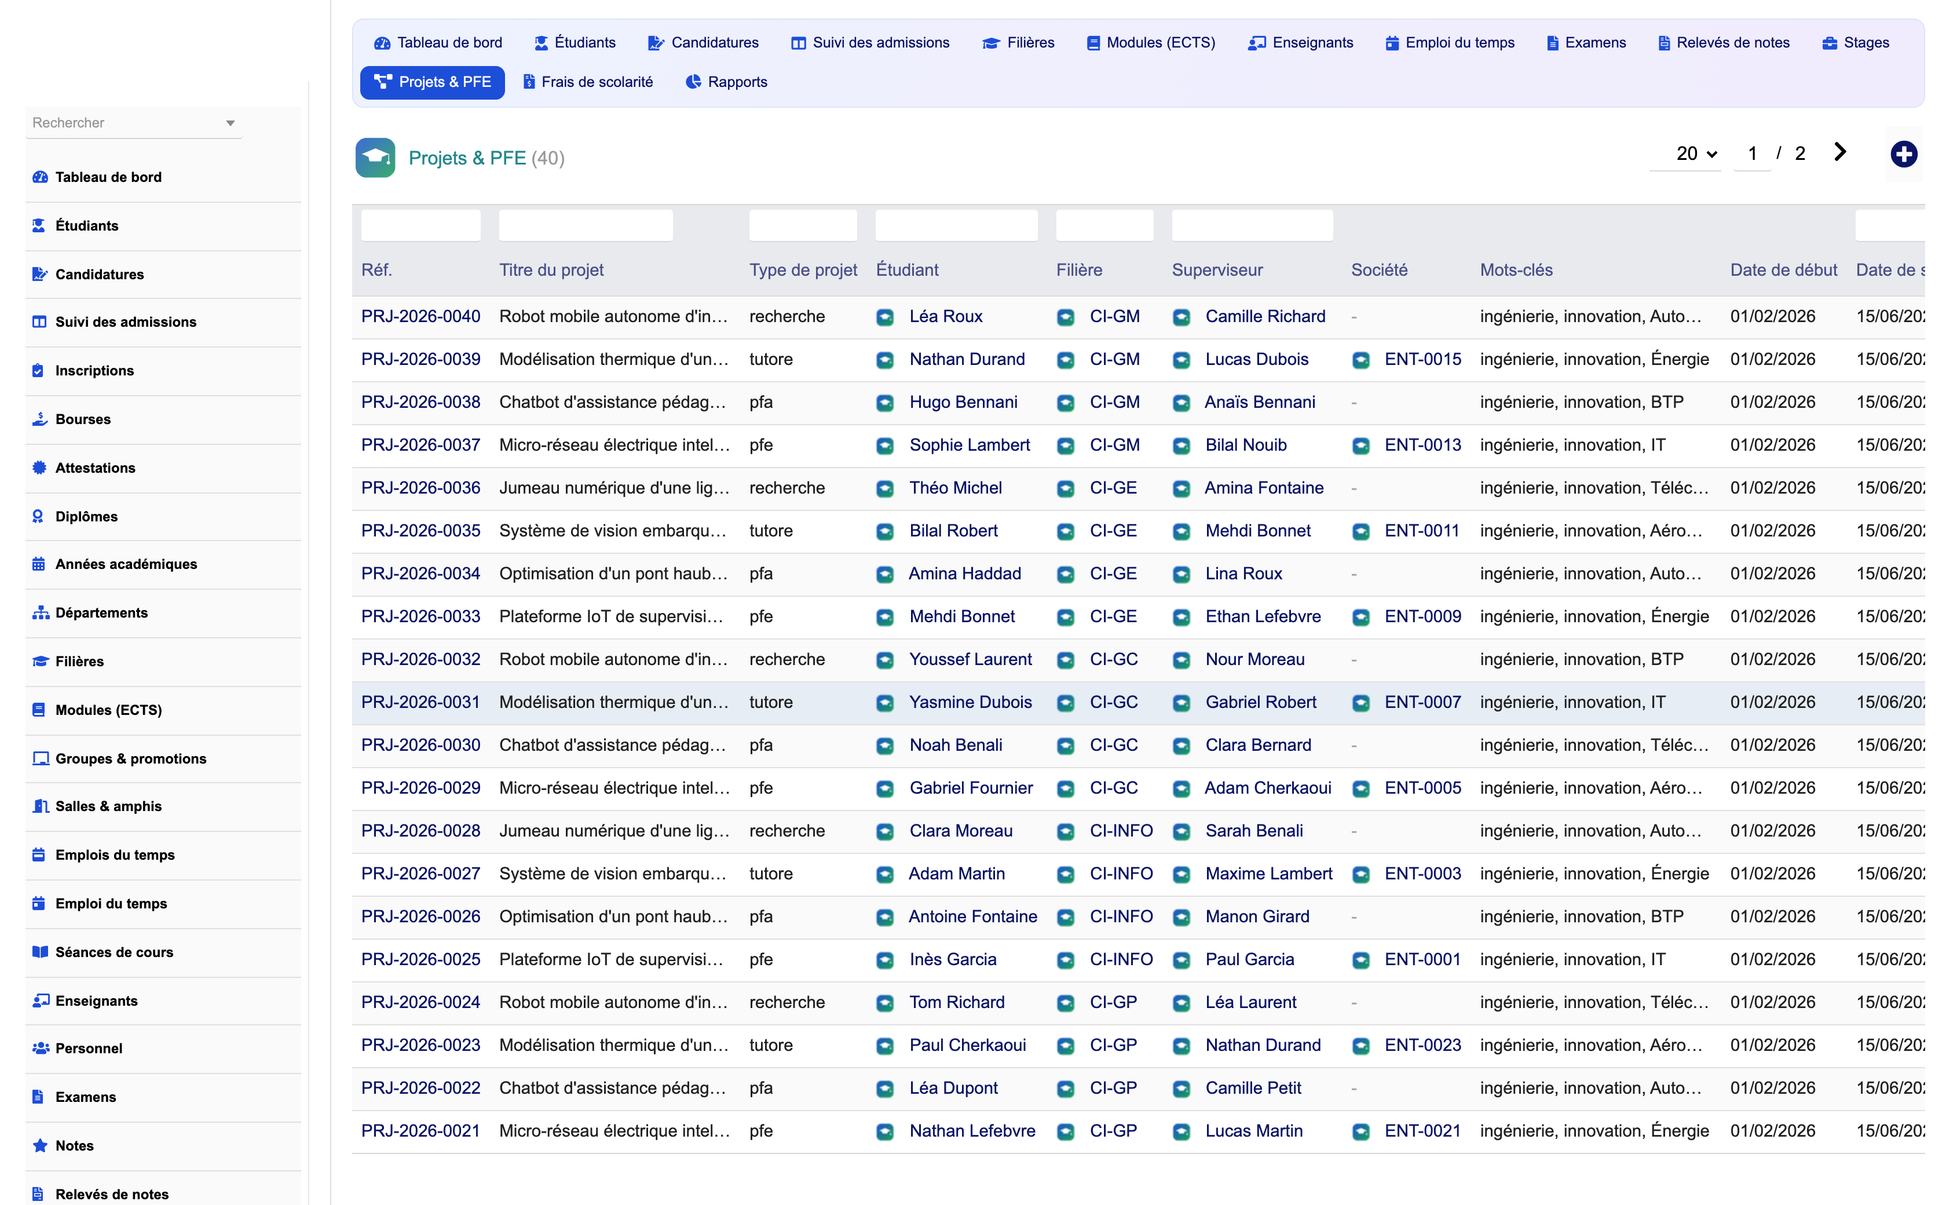Click keywords cell in PRJ-2026-0038 row
The width and height of the screenshot is (1946, 1205).
[1581, 403]
